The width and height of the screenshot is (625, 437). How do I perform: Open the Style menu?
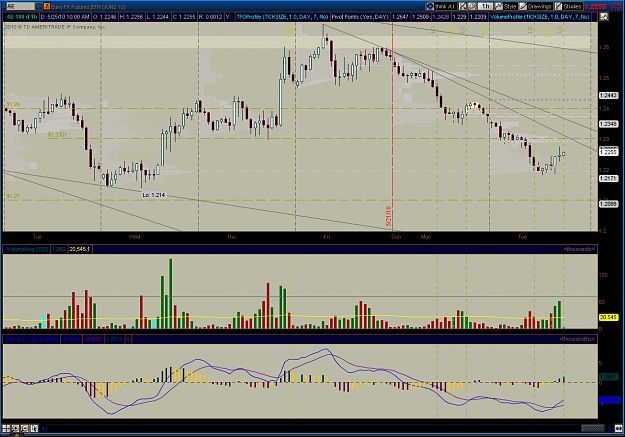click(506, 6)
